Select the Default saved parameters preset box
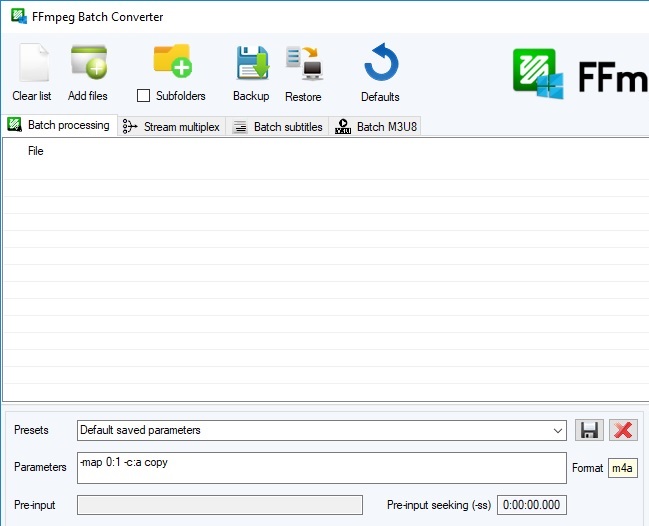 pyautogui.click(x=322, y=430)
